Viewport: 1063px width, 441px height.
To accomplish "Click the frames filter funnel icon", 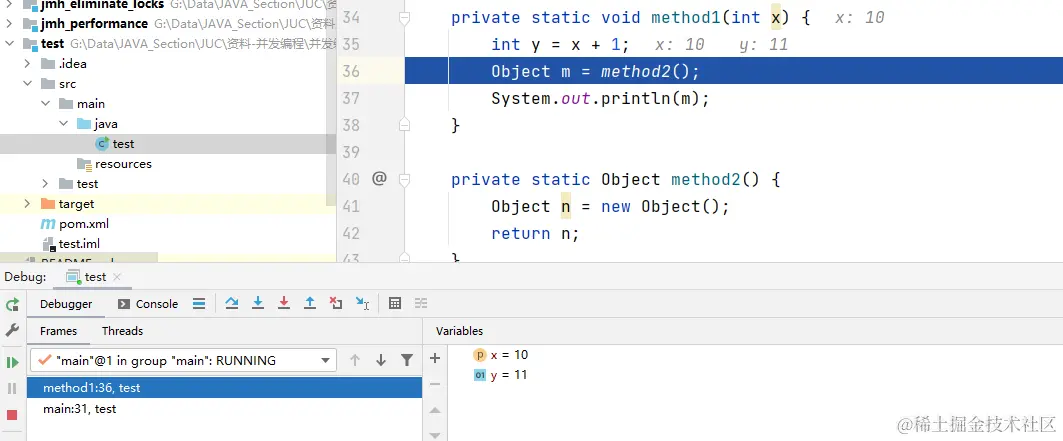I will 407,360.
